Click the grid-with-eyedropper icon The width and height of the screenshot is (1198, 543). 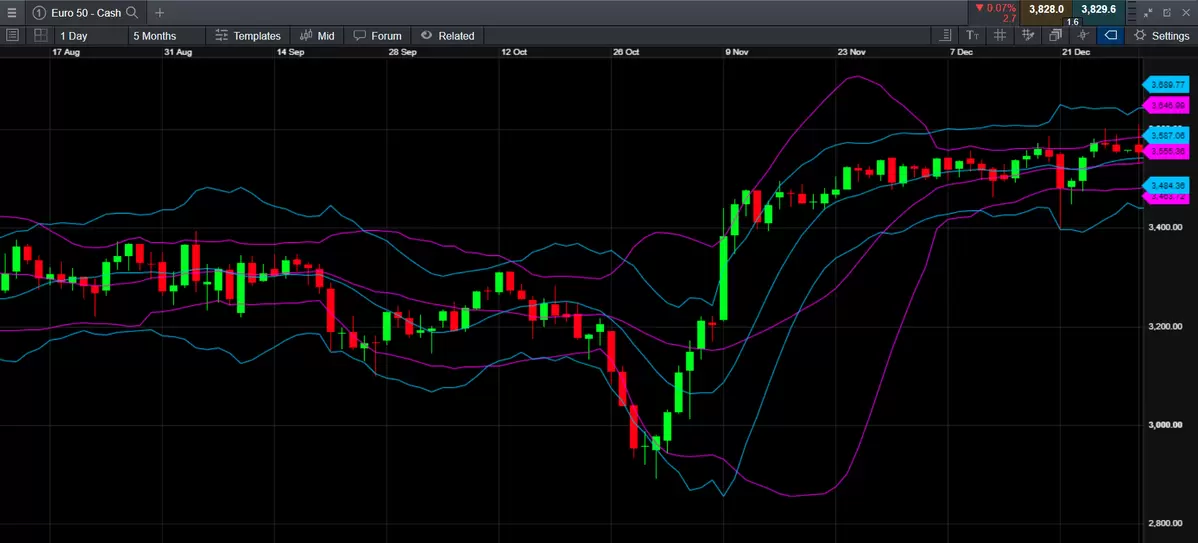[x=1027, y=36]
